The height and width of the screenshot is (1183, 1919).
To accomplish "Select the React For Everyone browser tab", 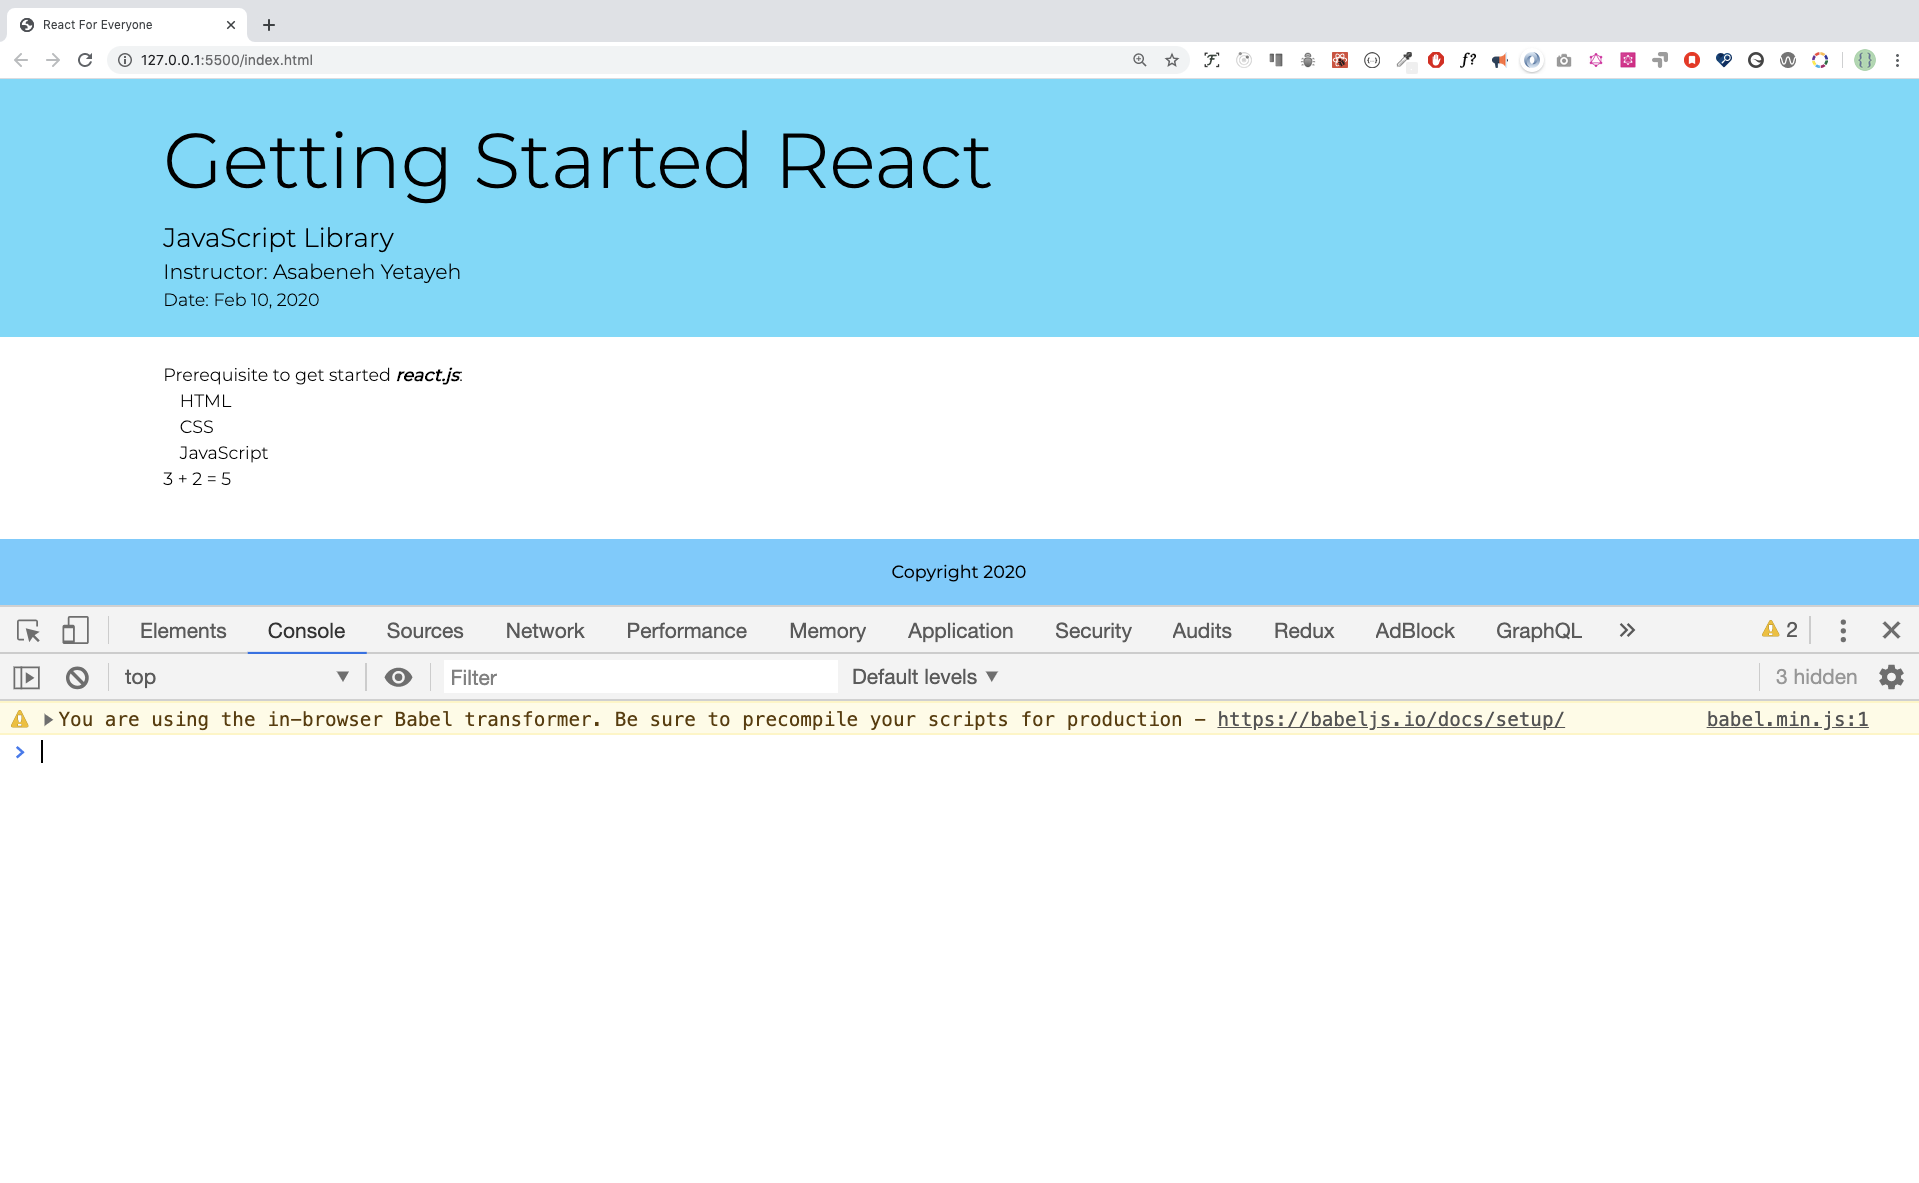I will tap(125, 25).
